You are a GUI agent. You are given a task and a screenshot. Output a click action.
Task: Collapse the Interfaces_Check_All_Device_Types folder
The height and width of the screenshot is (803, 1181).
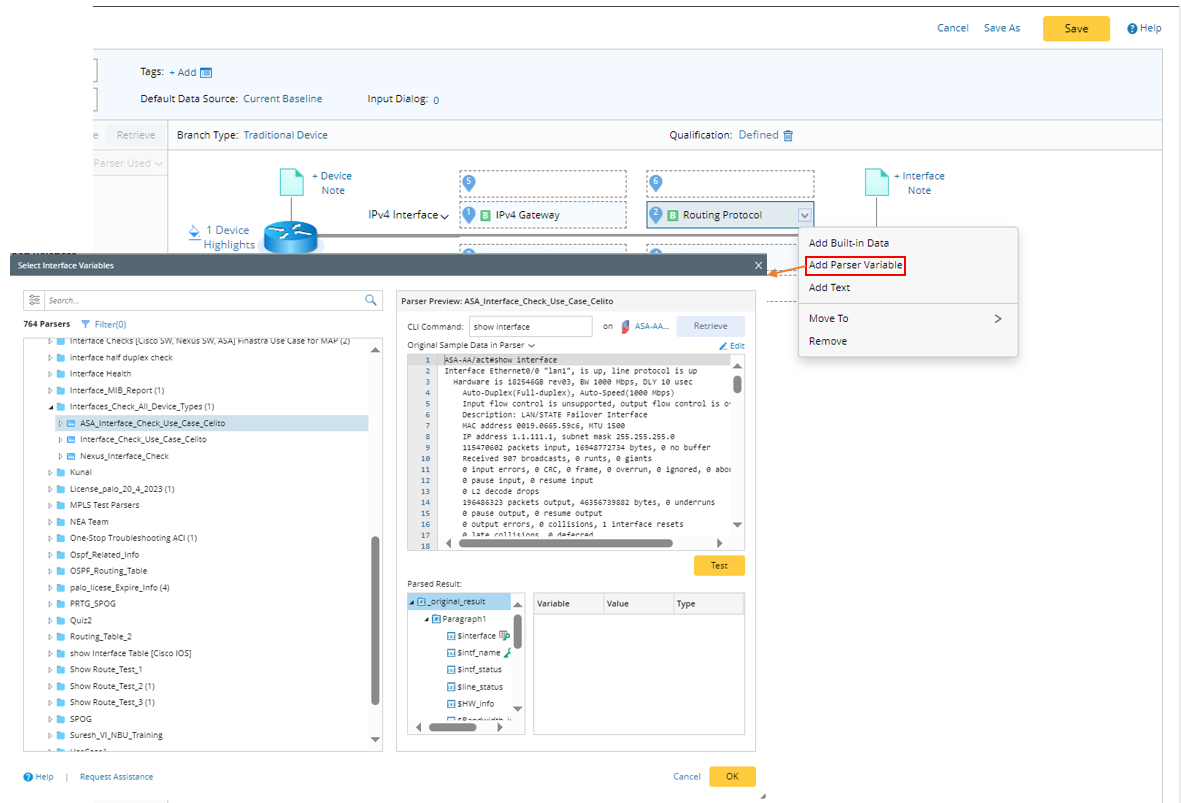tap(50, 407)
